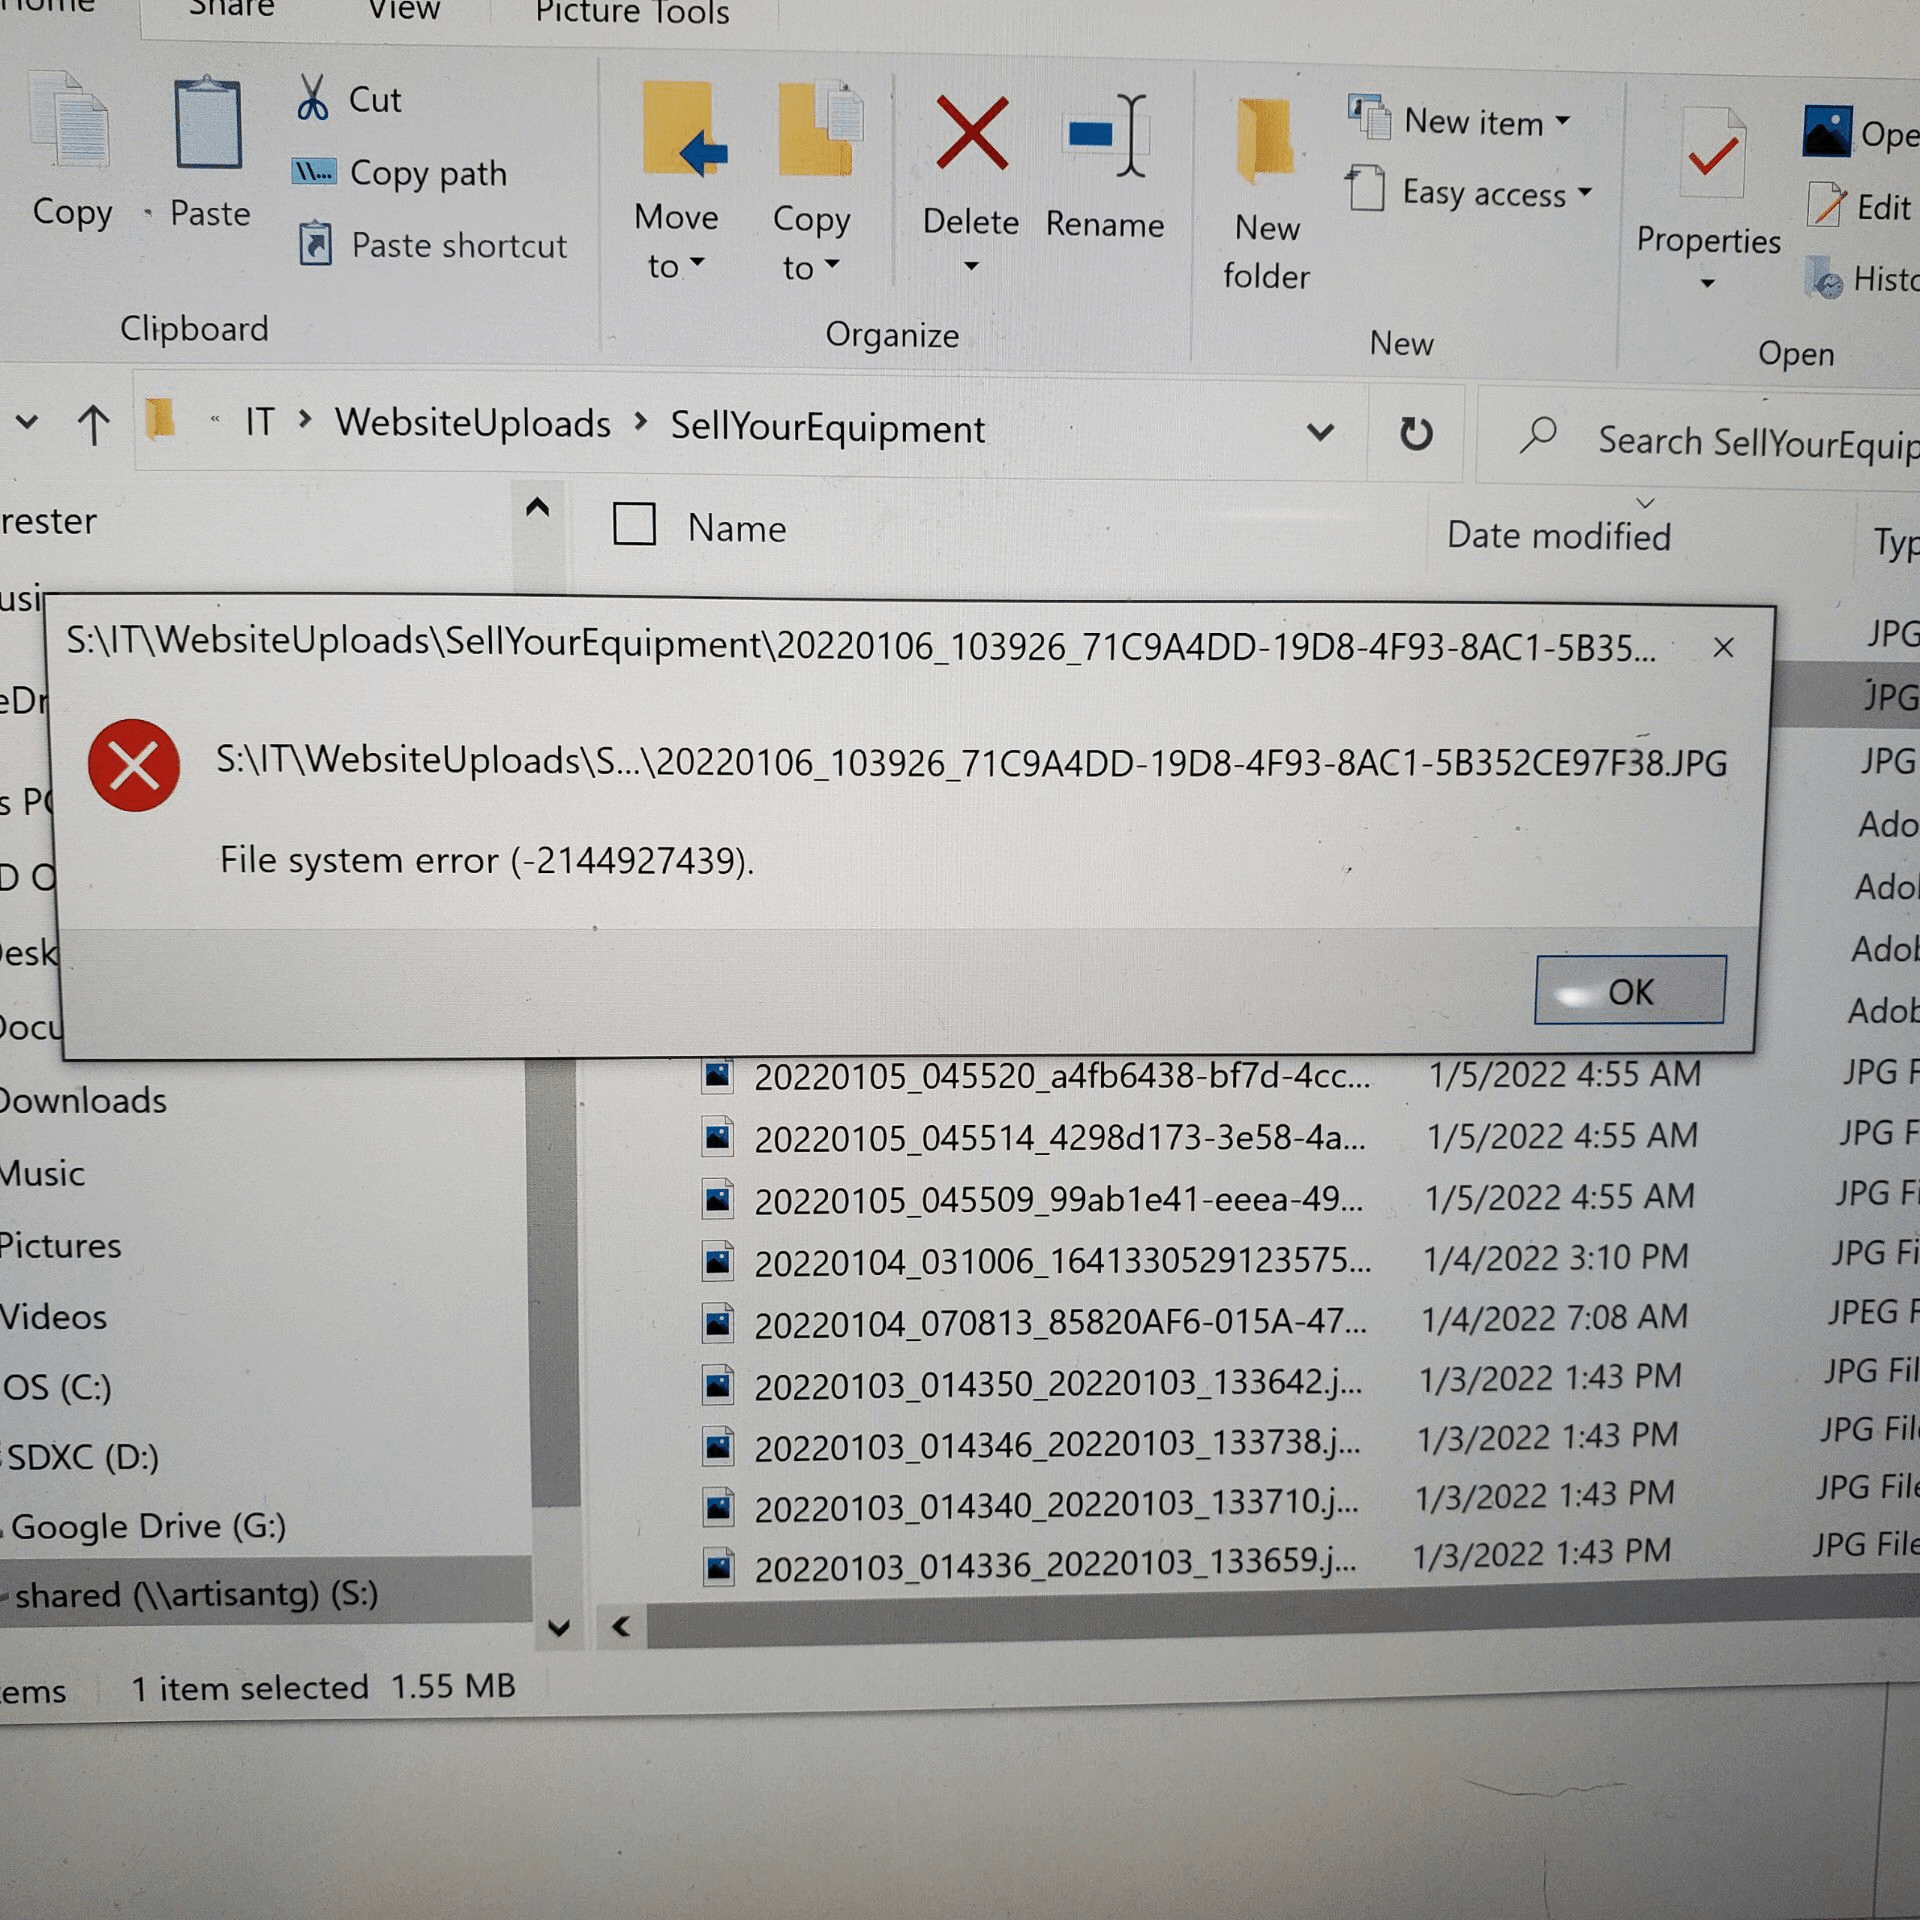This screenshot has width=1920, height=1920.
Task: Click the Copy path icon
Action: 314,172
